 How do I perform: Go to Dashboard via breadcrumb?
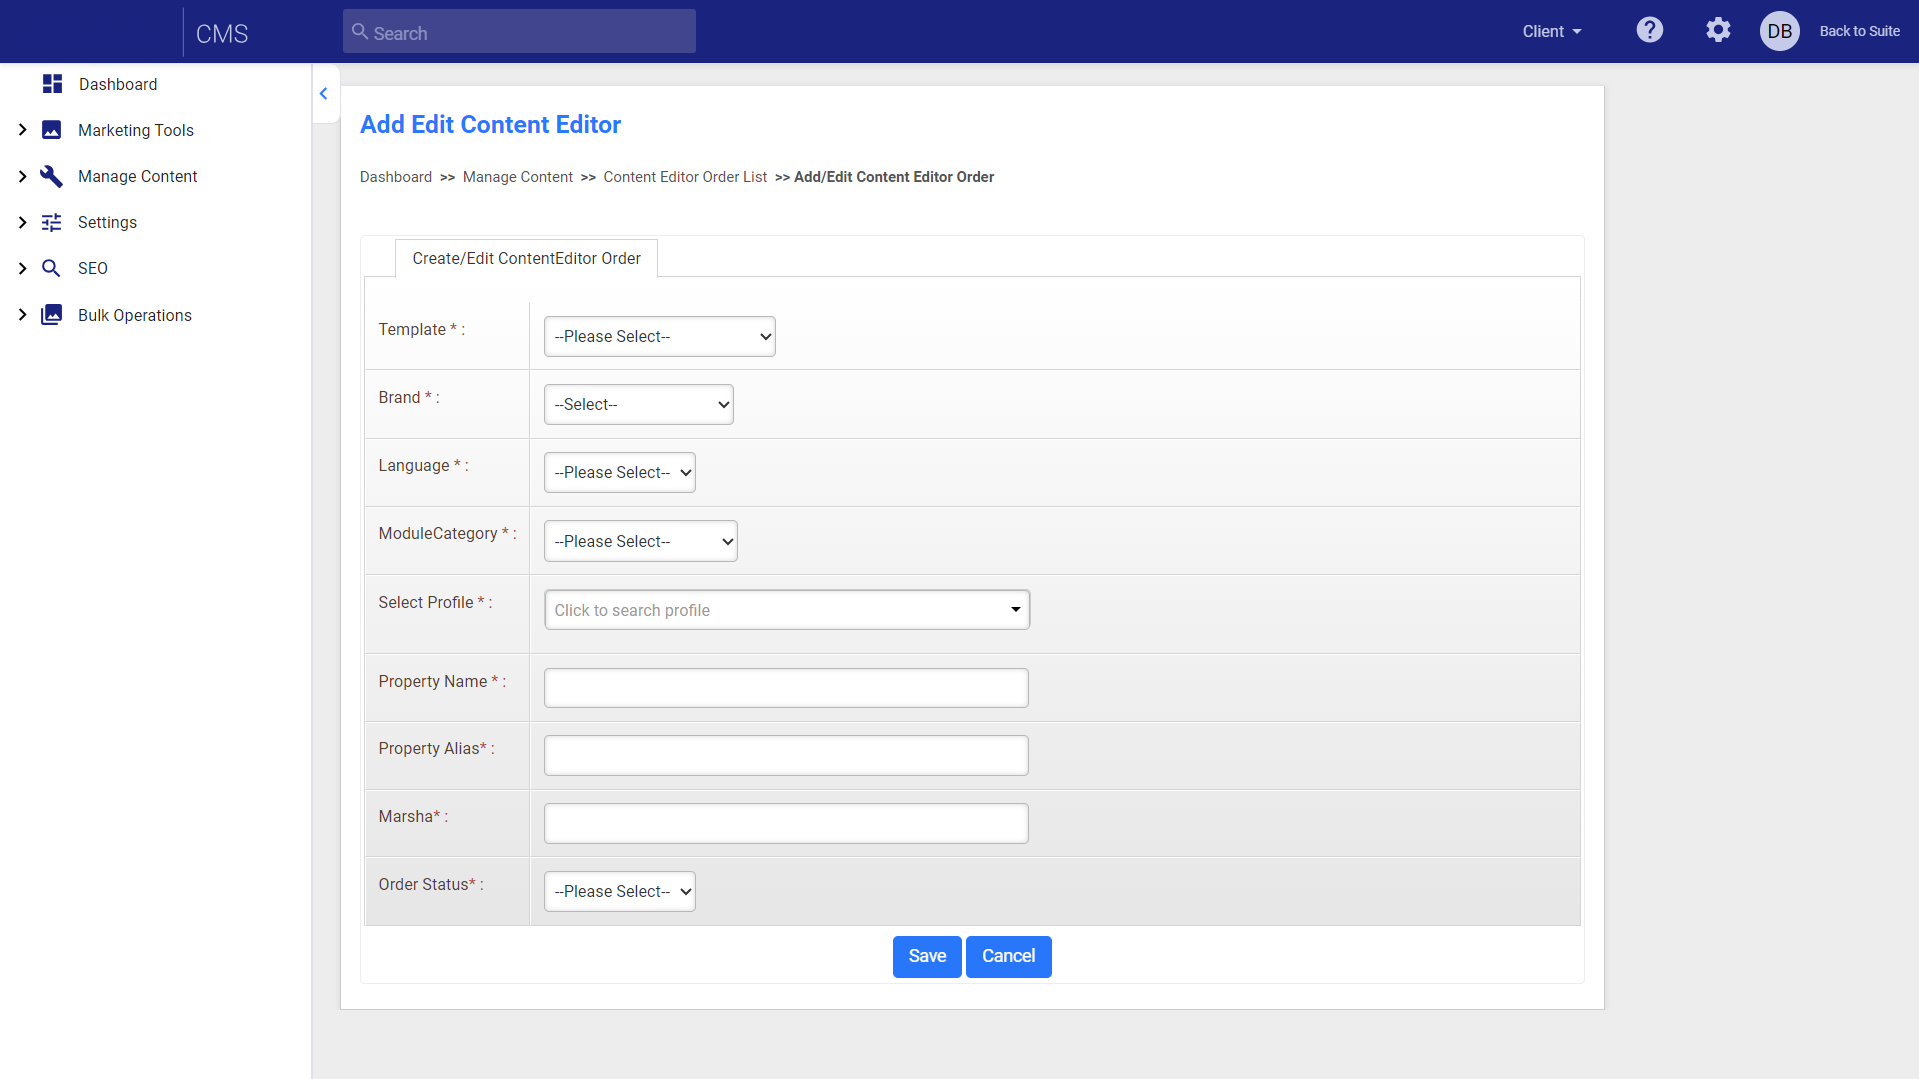pyautogui.click(x=396, y=177)
